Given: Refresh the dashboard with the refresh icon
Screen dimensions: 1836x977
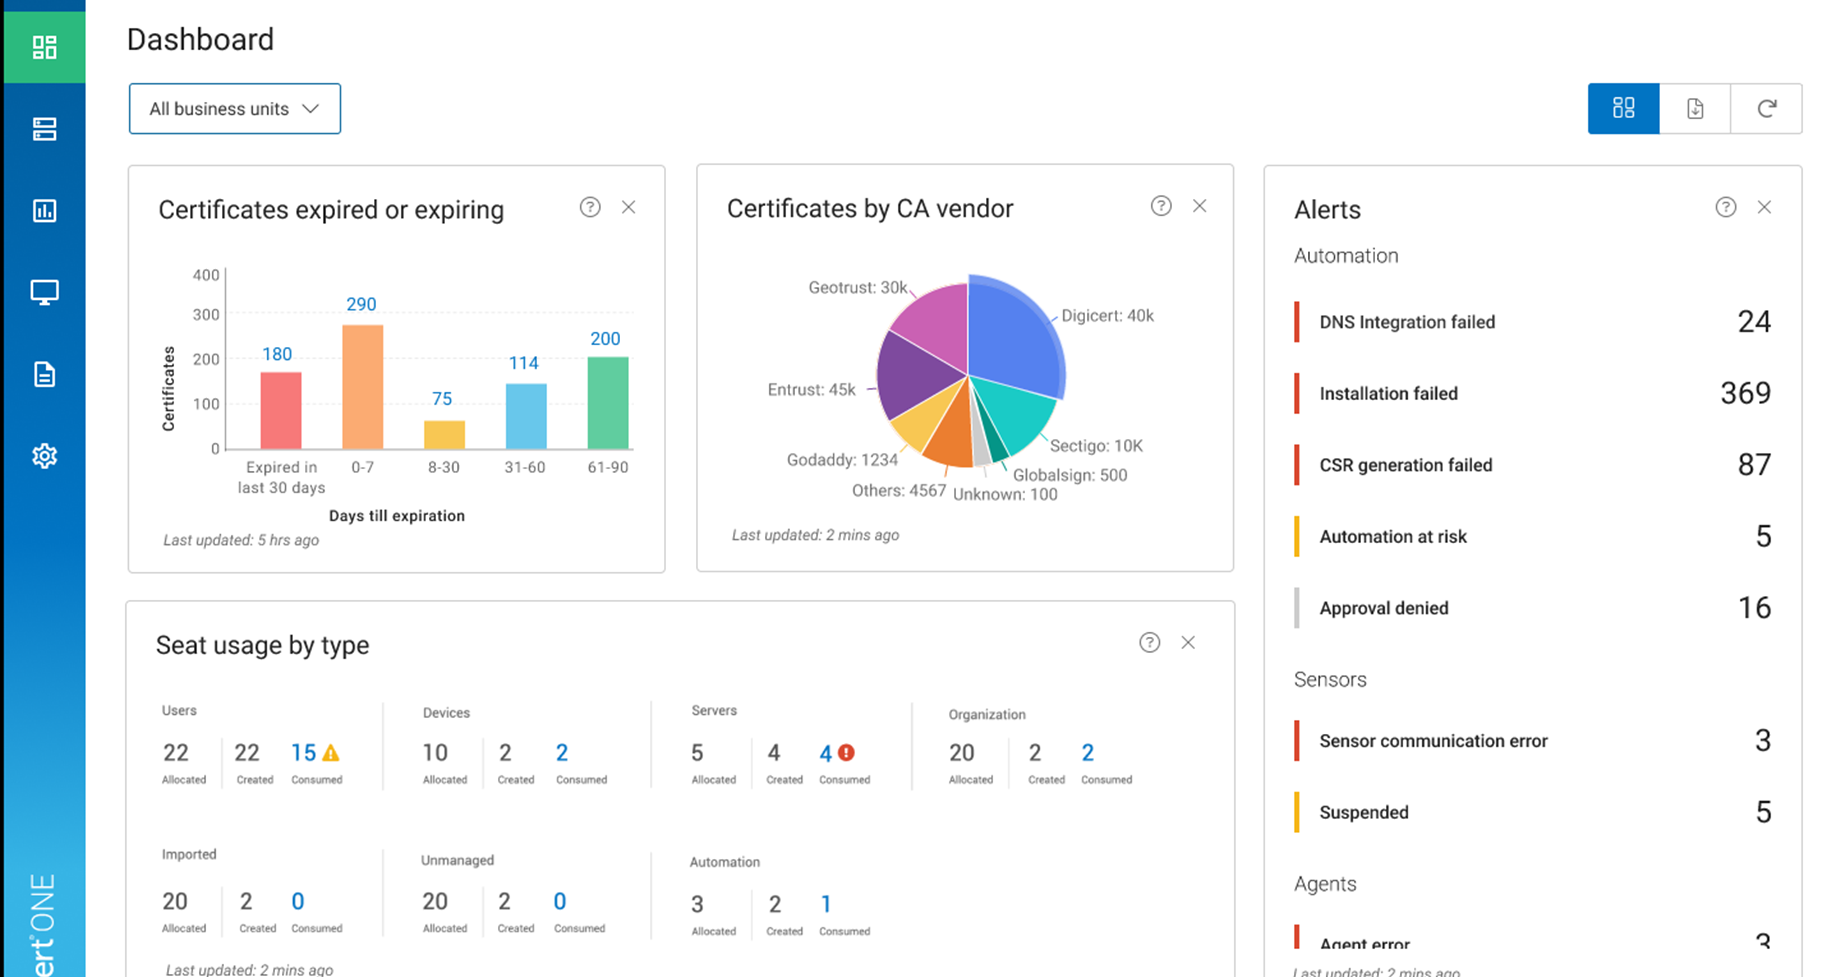Looking at the screenshot, I should click(x=1766, y=108).
